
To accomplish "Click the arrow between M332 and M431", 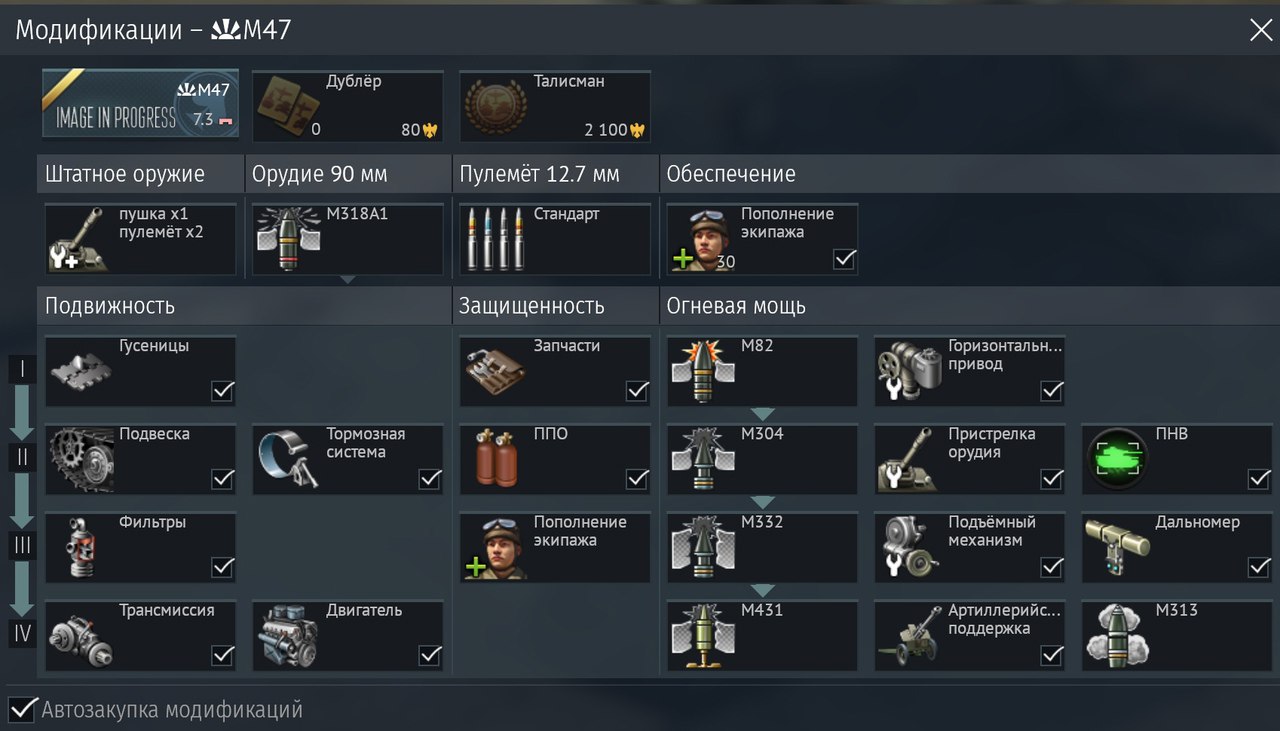I will (x=763, y=590).
